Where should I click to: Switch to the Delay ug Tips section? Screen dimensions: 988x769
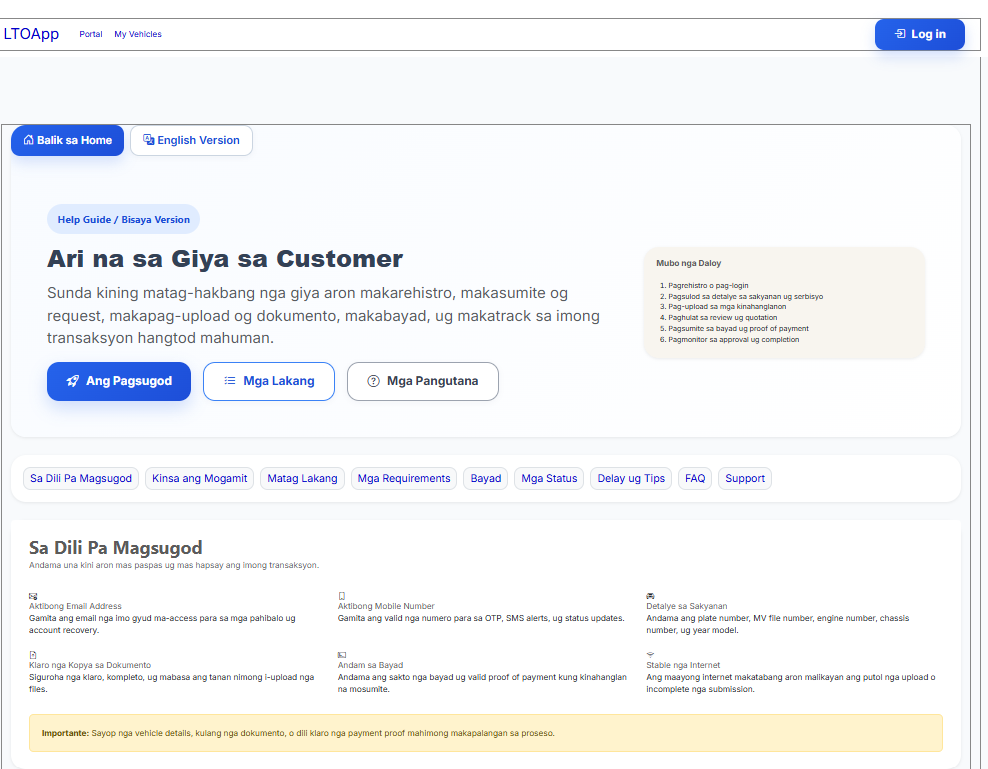(630, 478)
